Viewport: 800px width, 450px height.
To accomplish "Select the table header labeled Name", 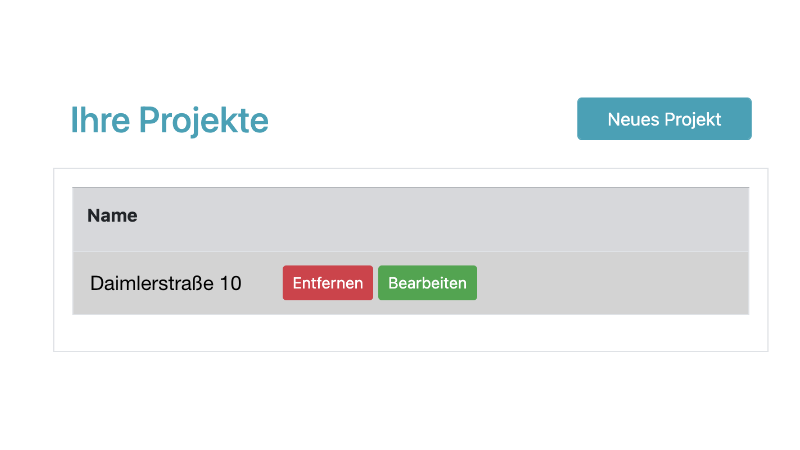I will tap(112, 216).
